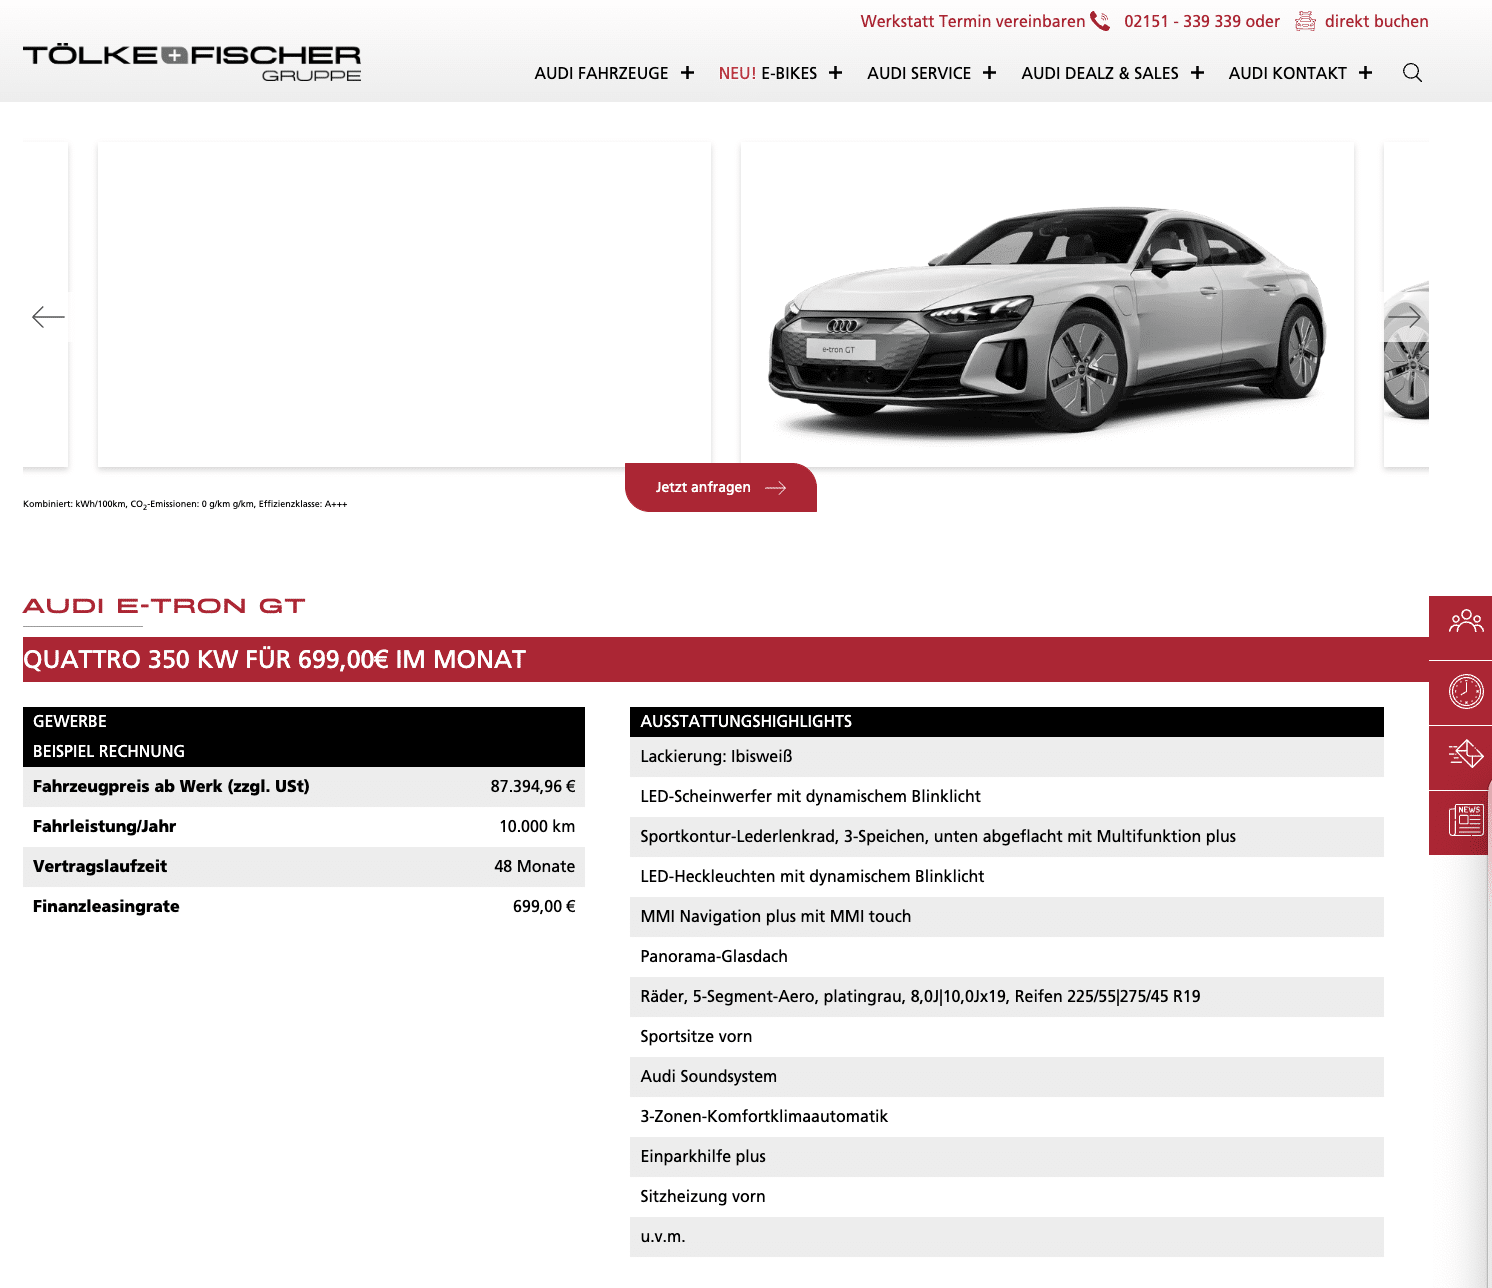Click the phone icon next to Werkstatt Termin
This screenshot has width=1492, height=1288.
1100,21
